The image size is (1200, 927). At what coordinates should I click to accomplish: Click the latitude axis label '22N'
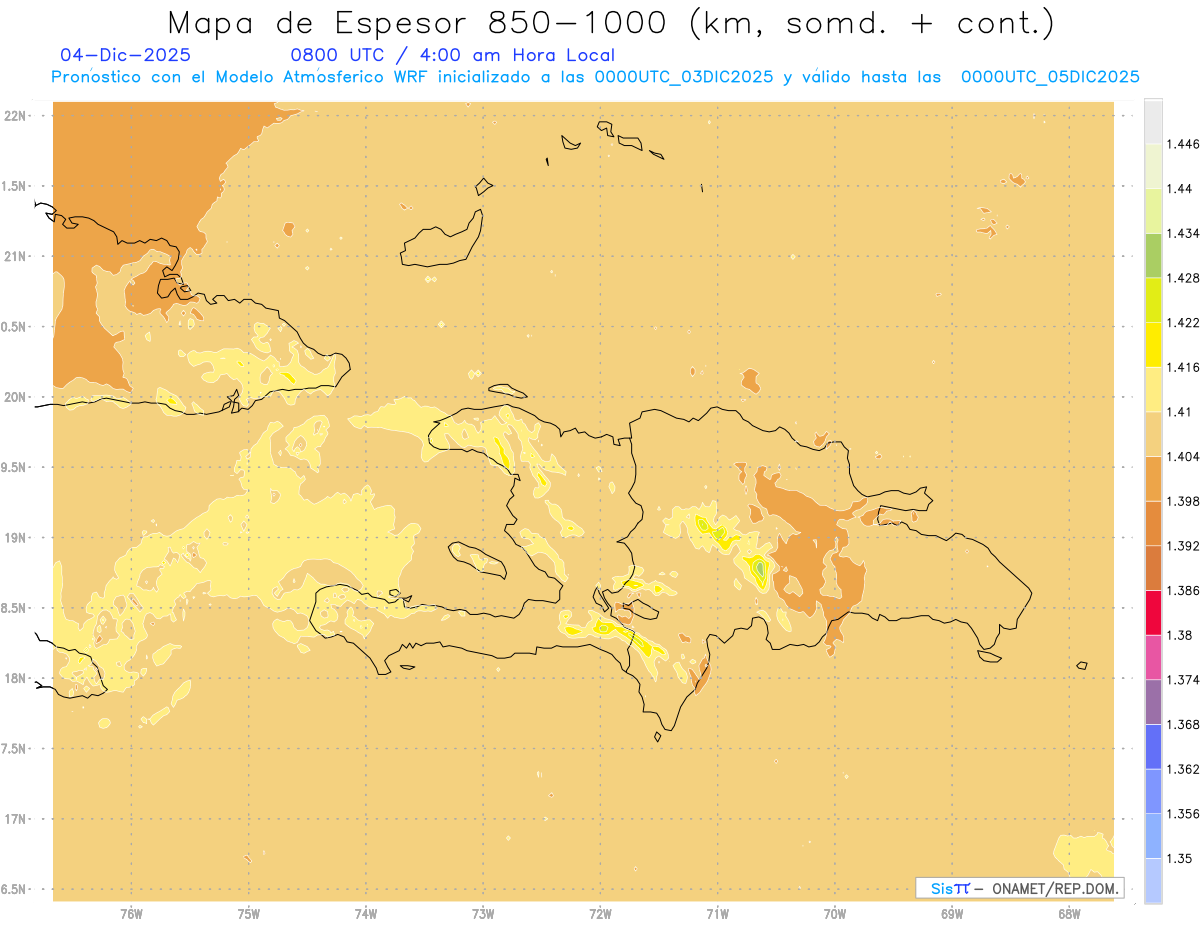[15, 116]
